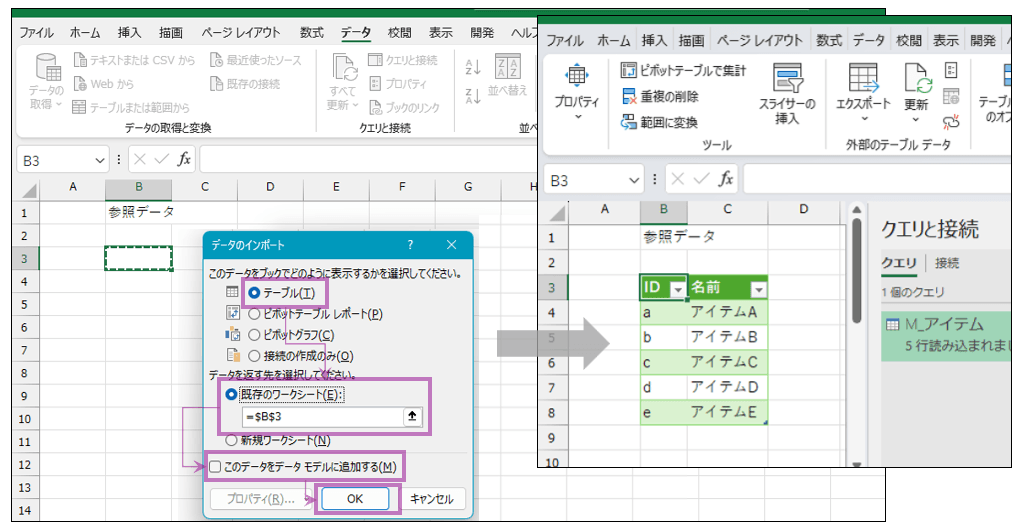Click the すべて更新 refresh all icon

344,68
